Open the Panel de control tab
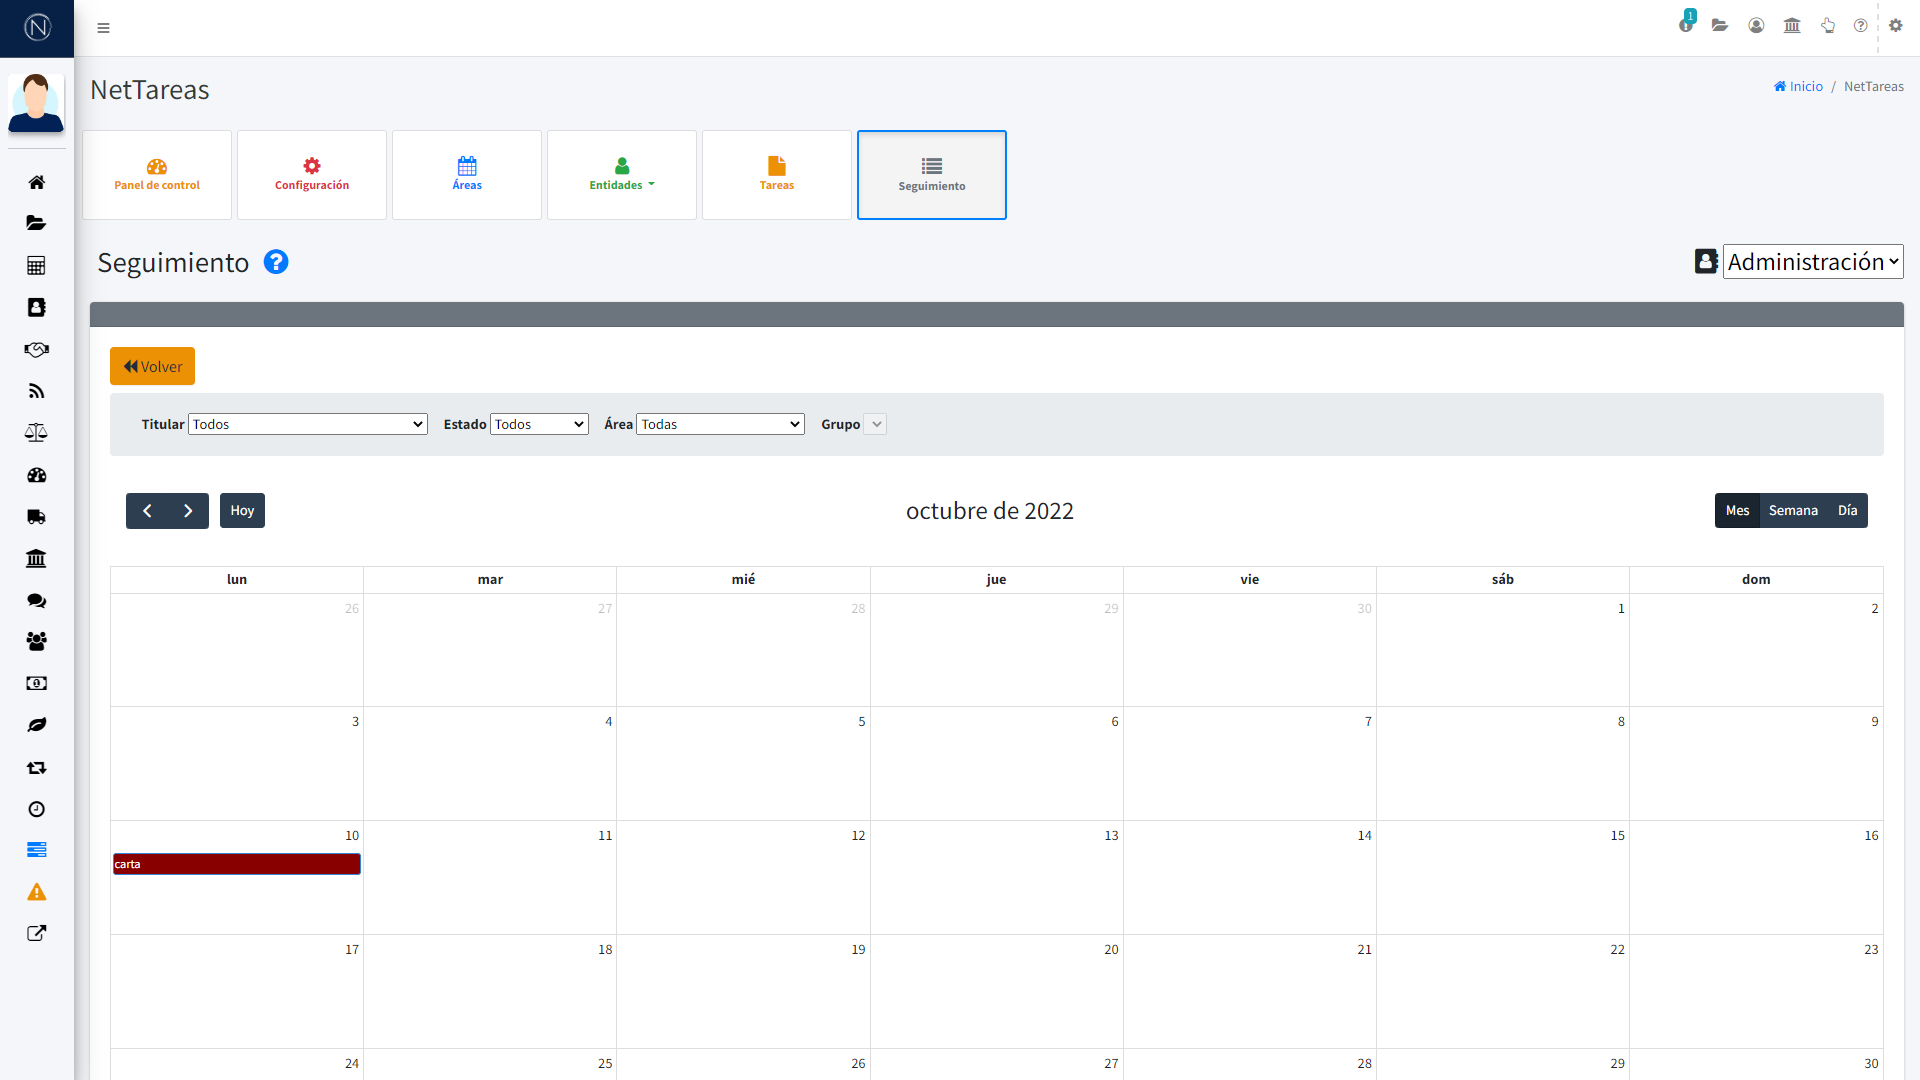The image size is (1920, 1080). 156,175
